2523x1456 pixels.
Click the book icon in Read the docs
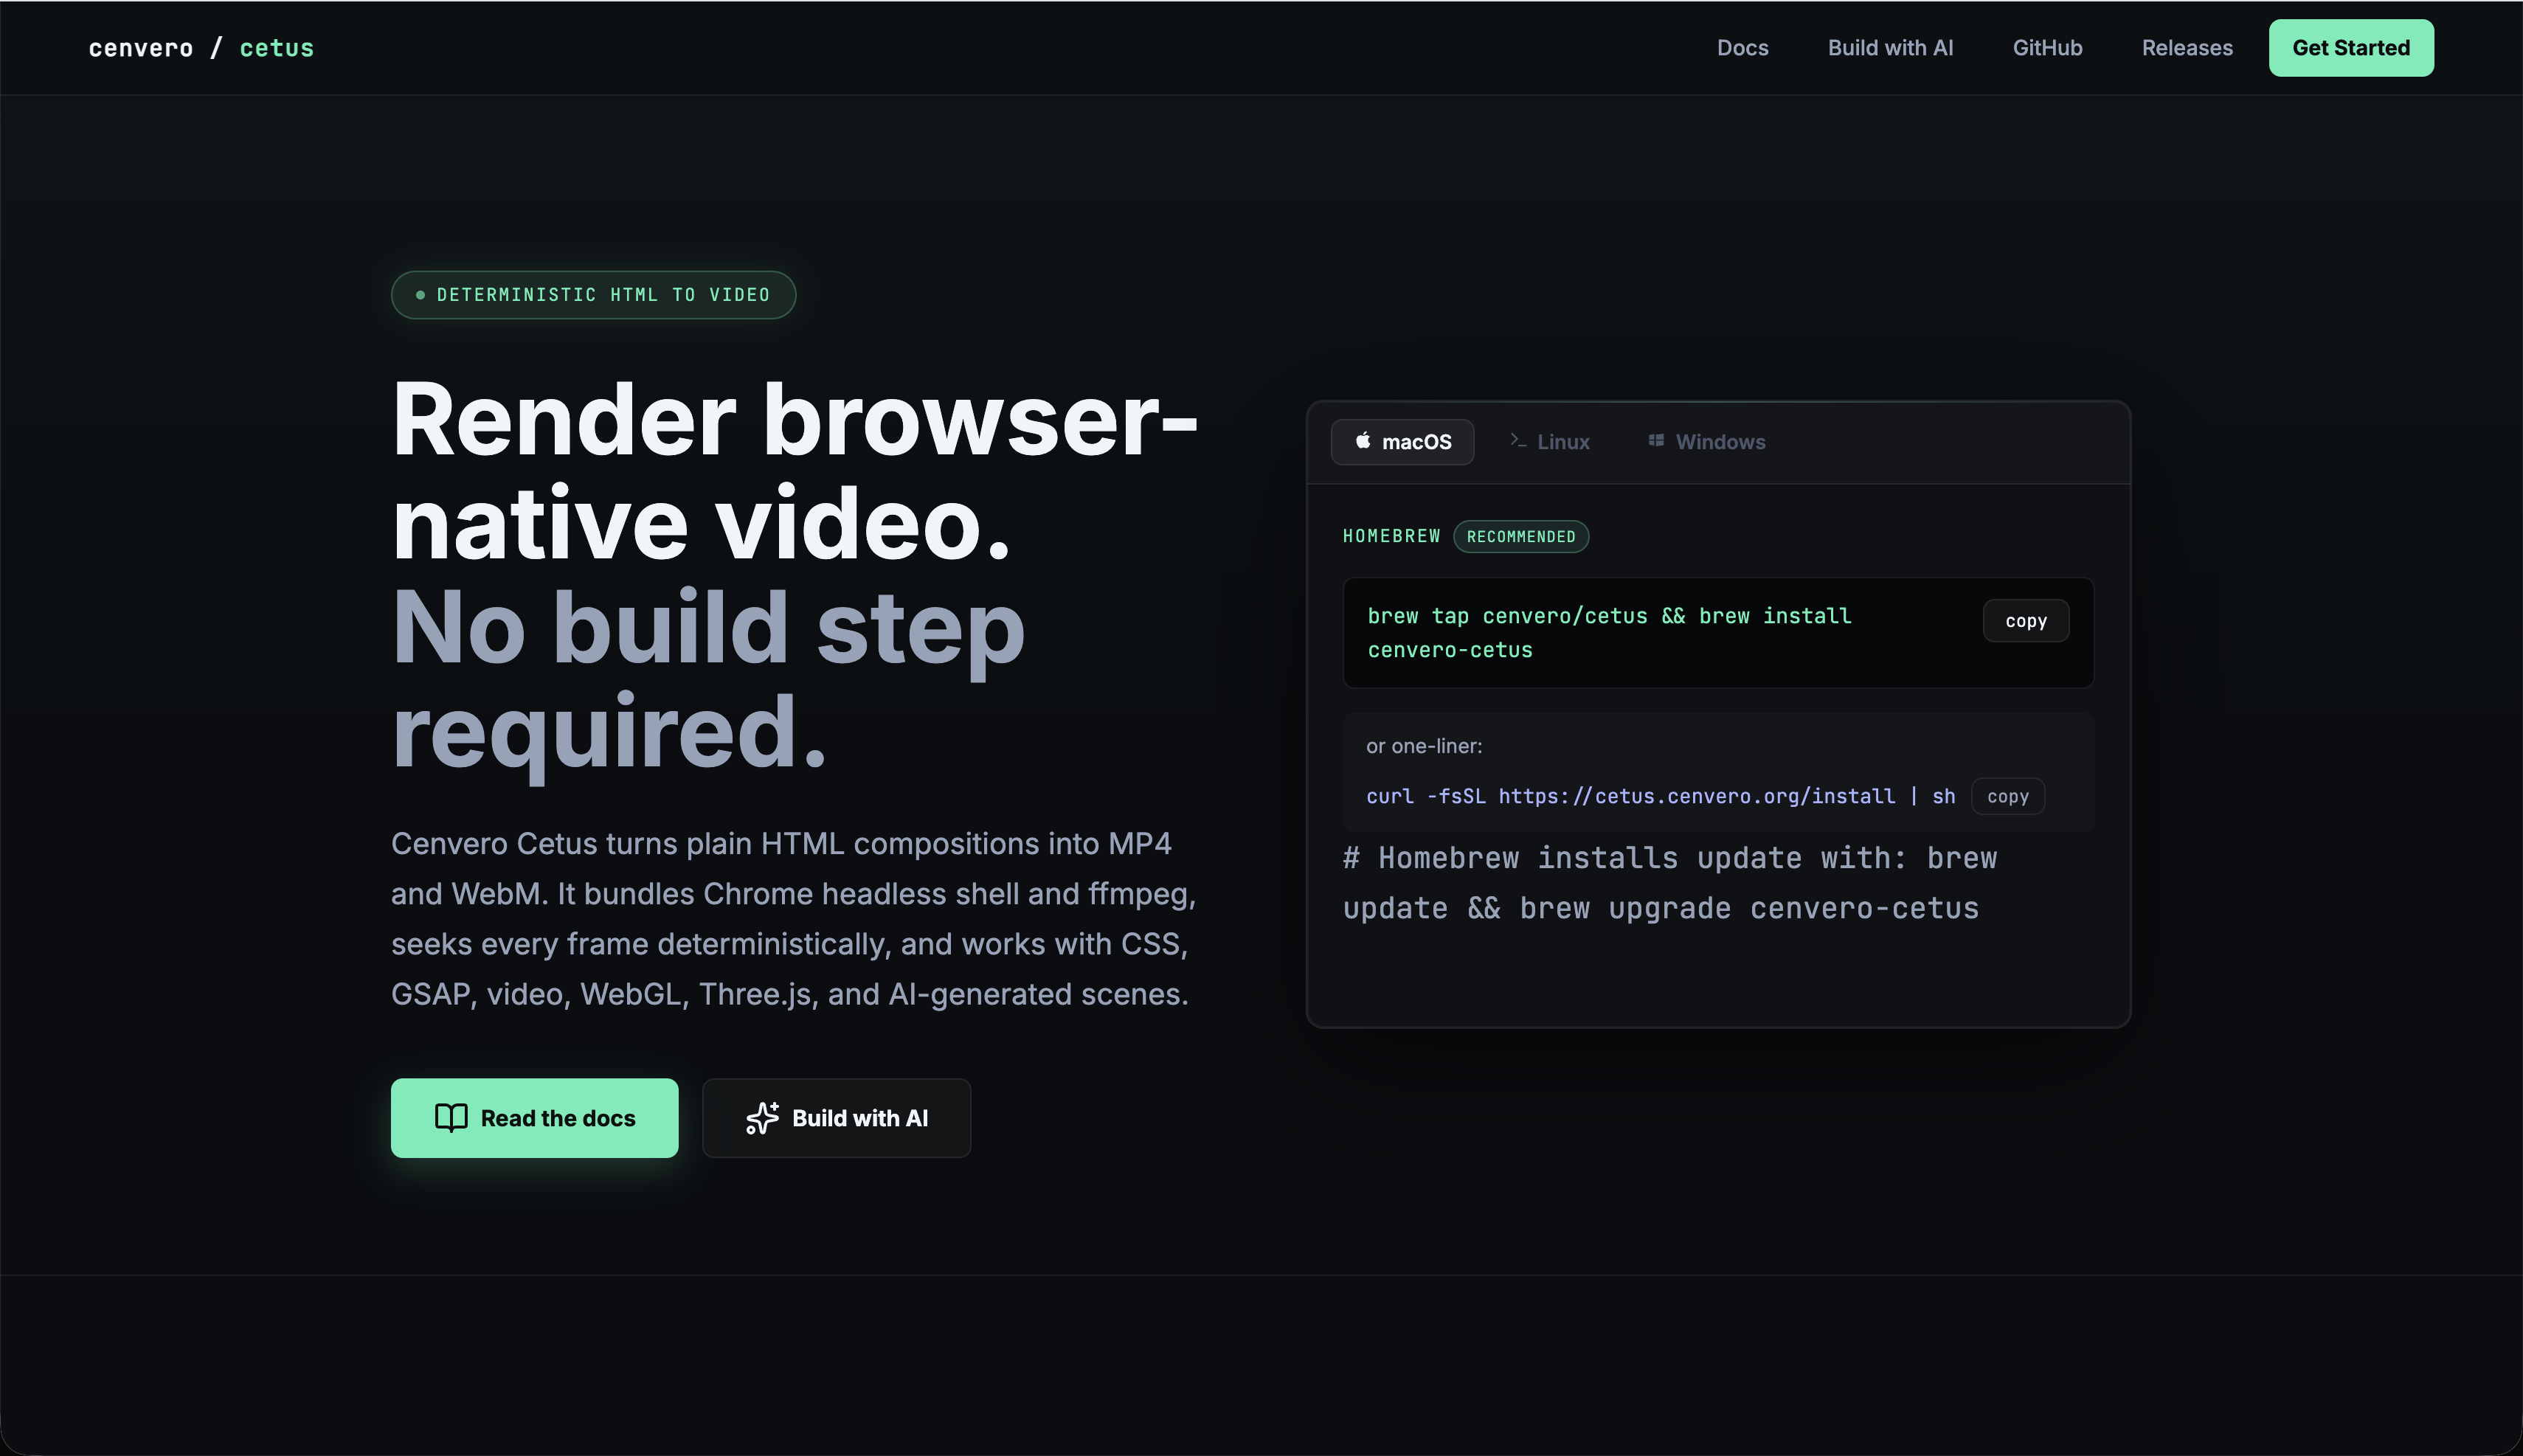[451, 1118]
